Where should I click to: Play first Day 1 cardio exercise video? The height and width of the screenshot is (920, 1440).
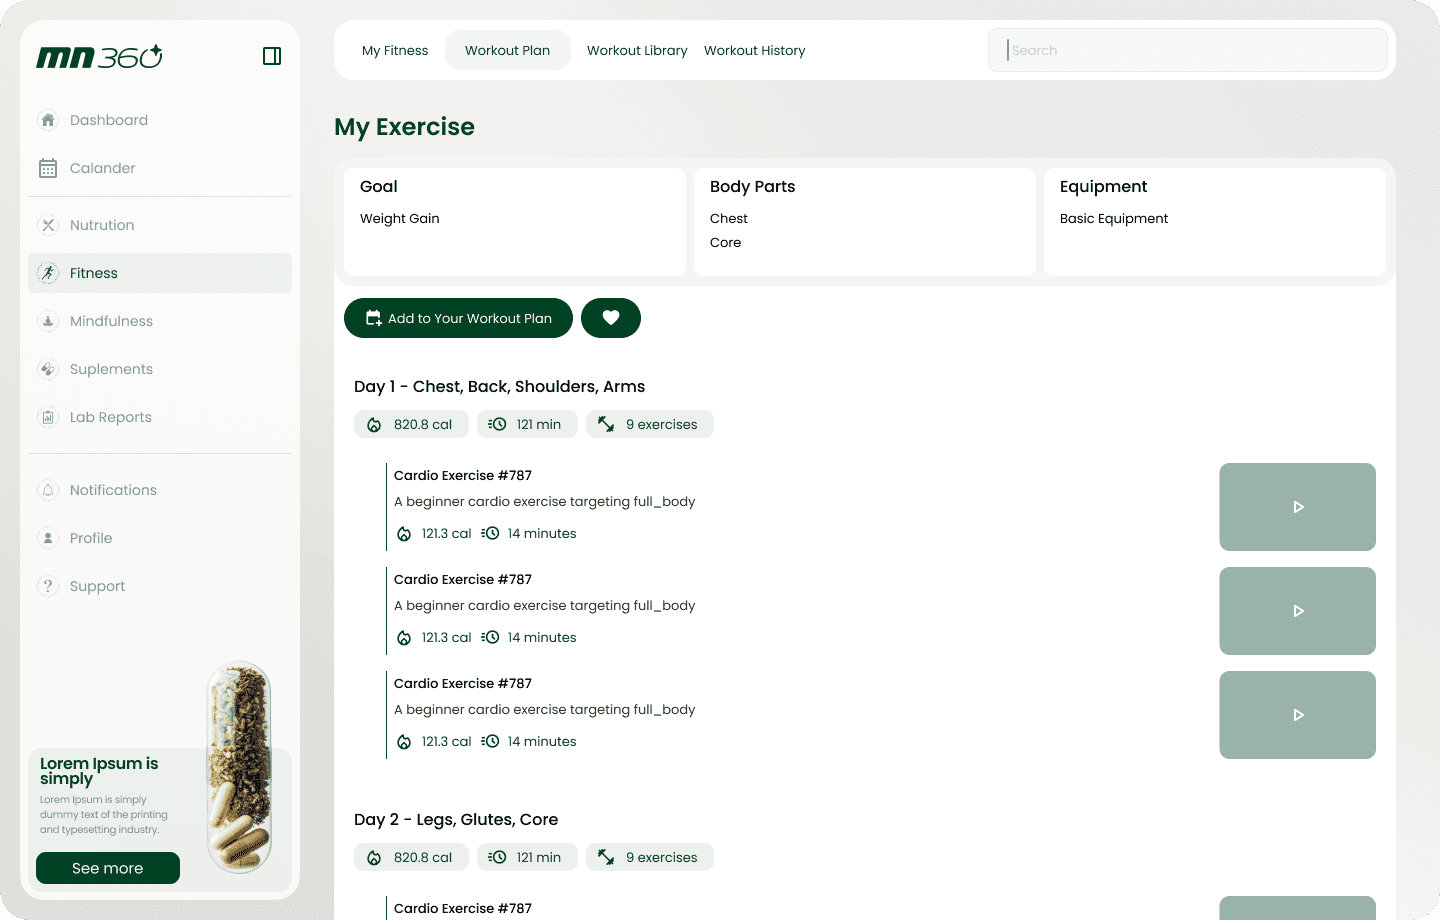(1297, 507)
